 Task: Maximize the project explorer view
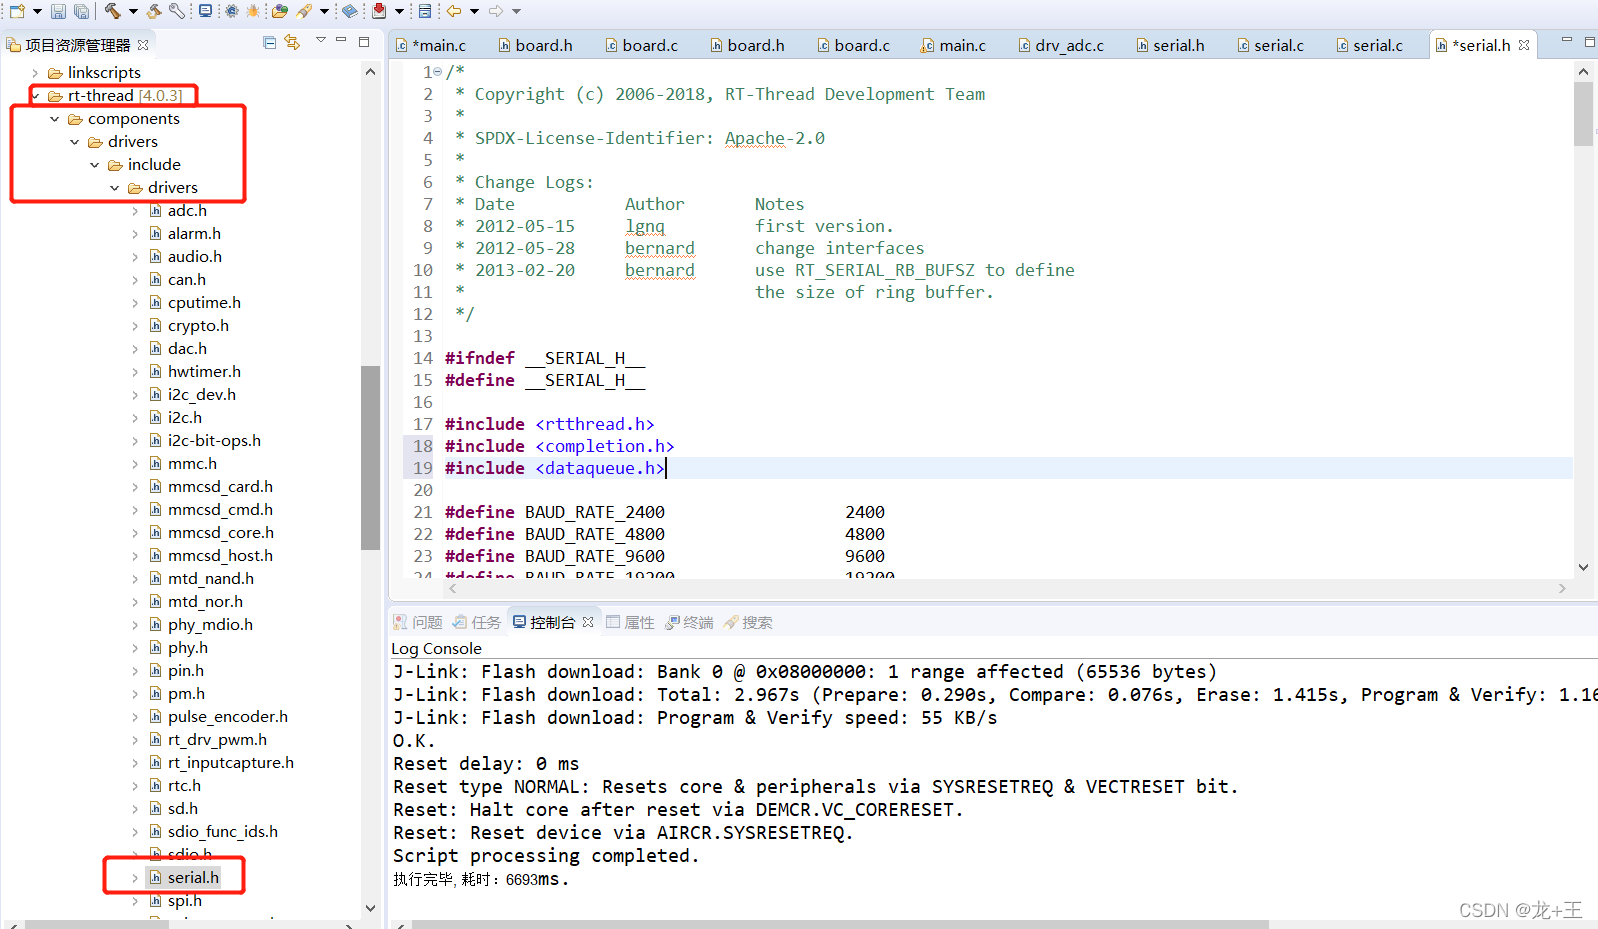pyautogui.click(x=364, y=41)
